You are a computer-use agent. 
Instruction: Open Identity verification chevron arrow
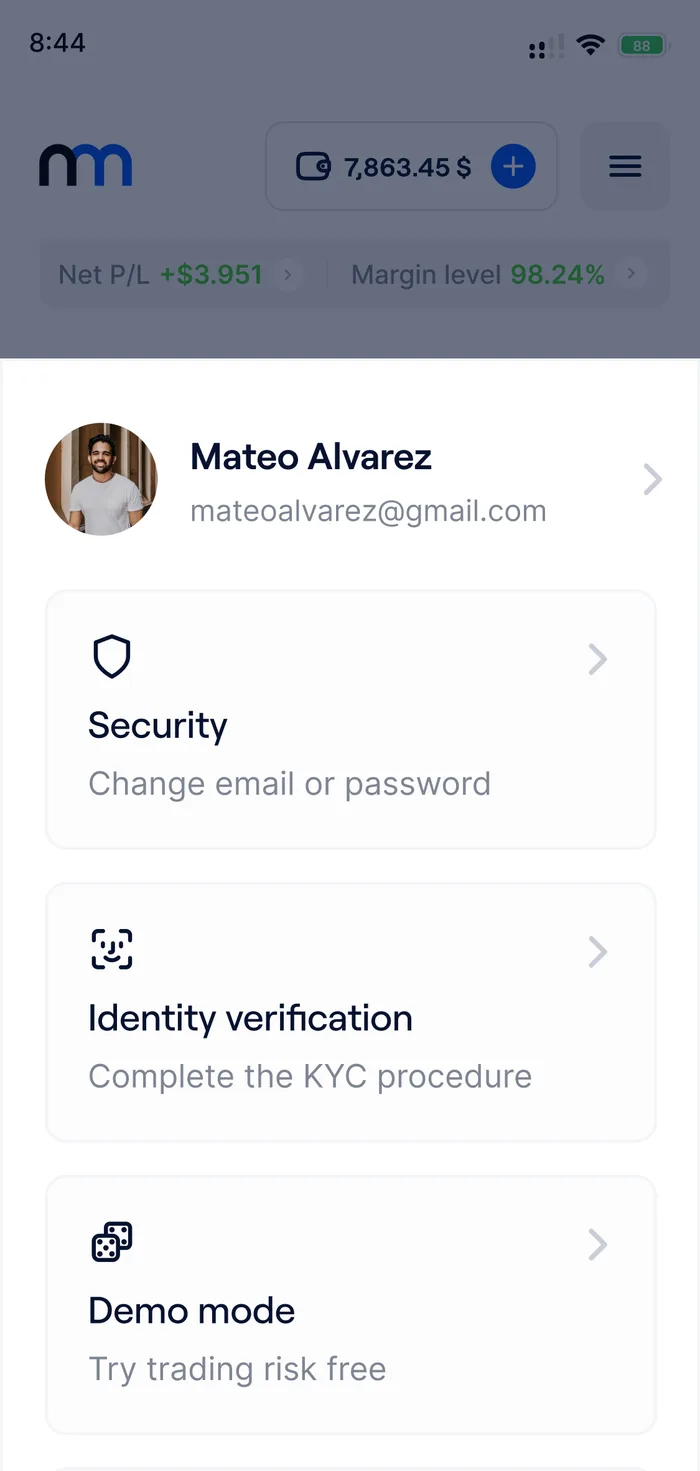tap(598, 952)
